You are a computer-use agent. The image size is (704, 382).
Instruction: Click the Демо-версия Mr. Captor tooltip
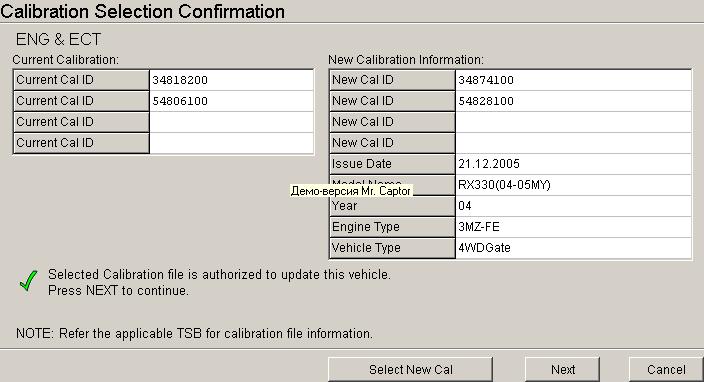coord(351,191)
